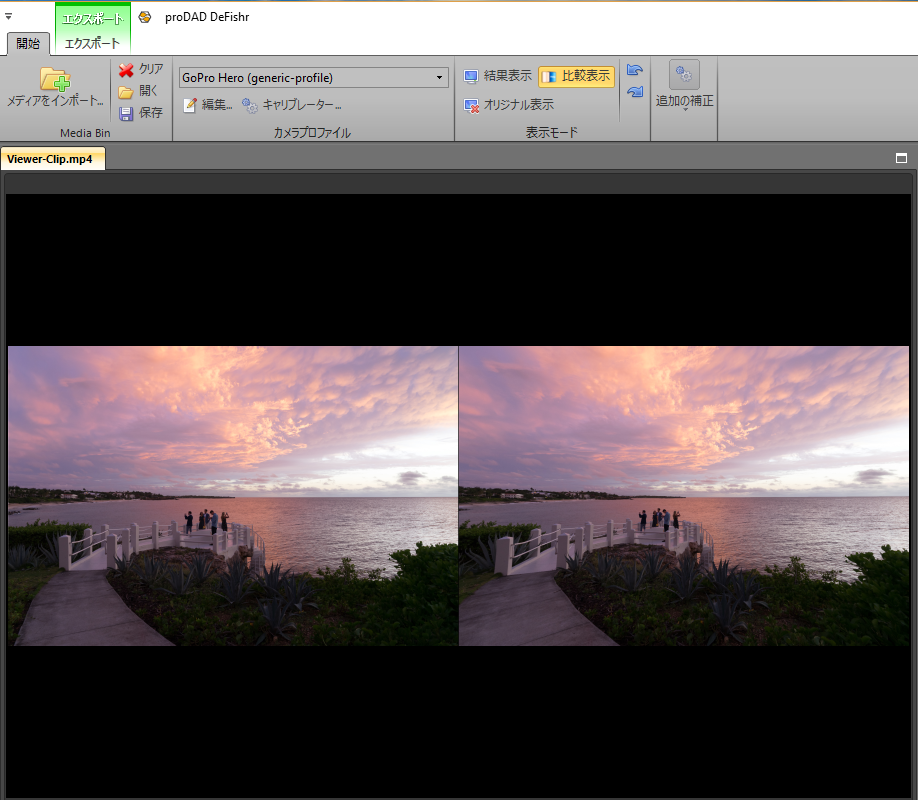Save the project with 保存
Image resolution: width=918 pixels, height=800 pixels.
(140, 113)
